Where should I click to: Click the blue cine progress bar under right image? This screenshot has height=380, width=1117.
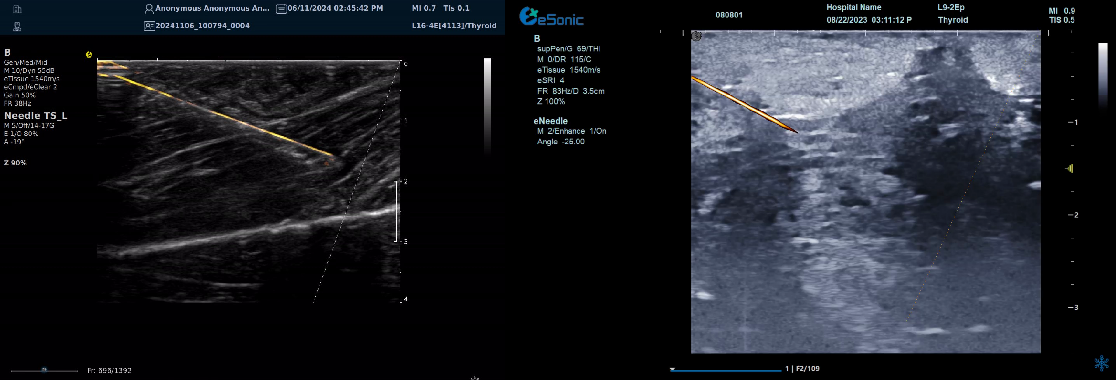click(x=725, y=369)
